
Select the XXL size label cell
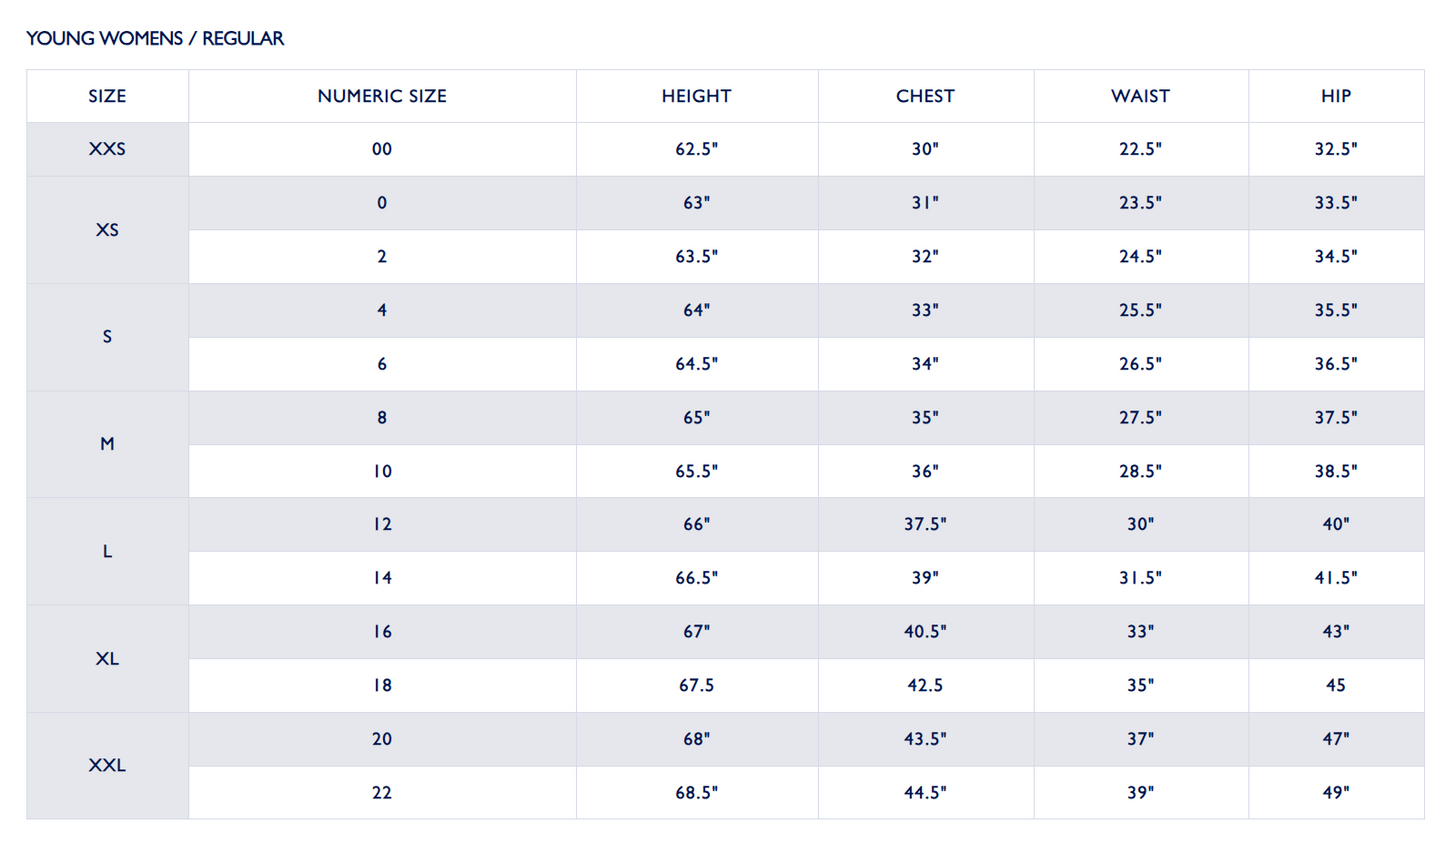pyautogui.click(x=107, y=766)
